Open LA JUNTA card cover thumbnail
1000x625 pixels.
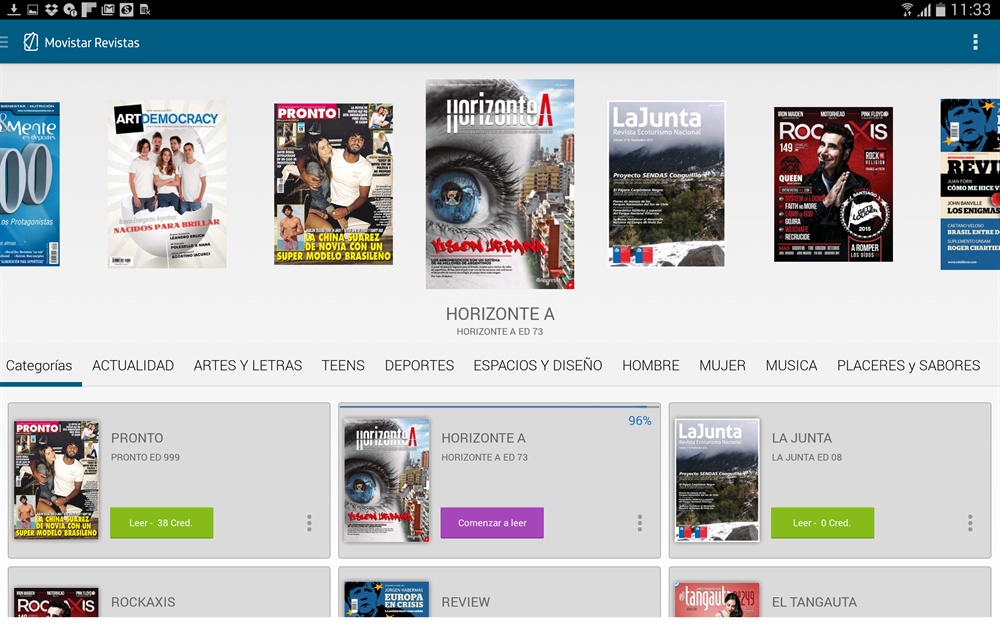tap(717, 480)
